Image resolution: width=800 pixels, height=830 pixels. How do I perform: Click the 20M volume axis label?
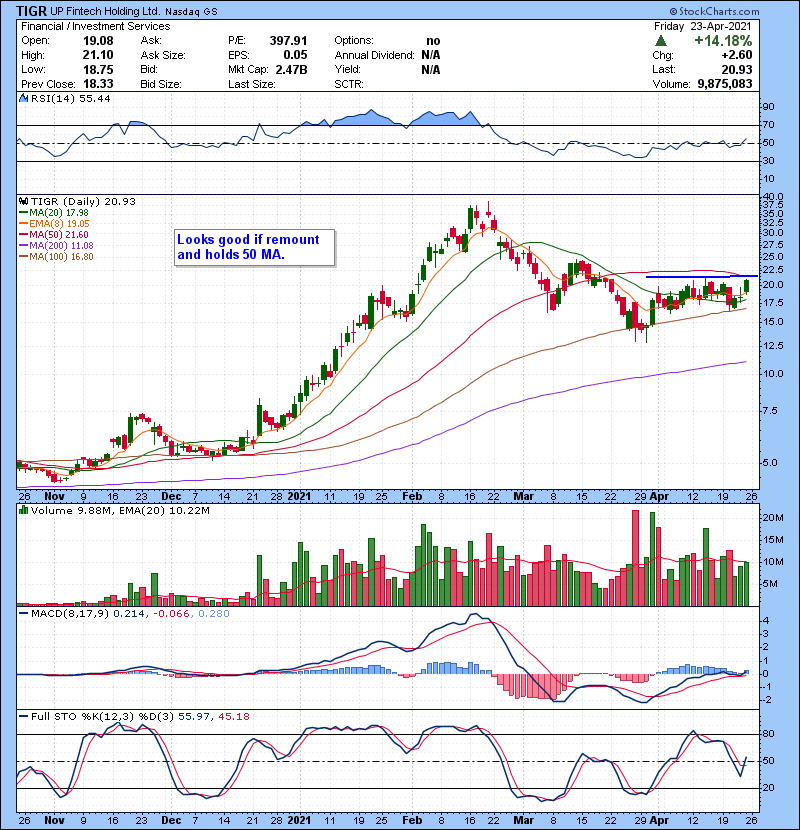coord(773,518)
